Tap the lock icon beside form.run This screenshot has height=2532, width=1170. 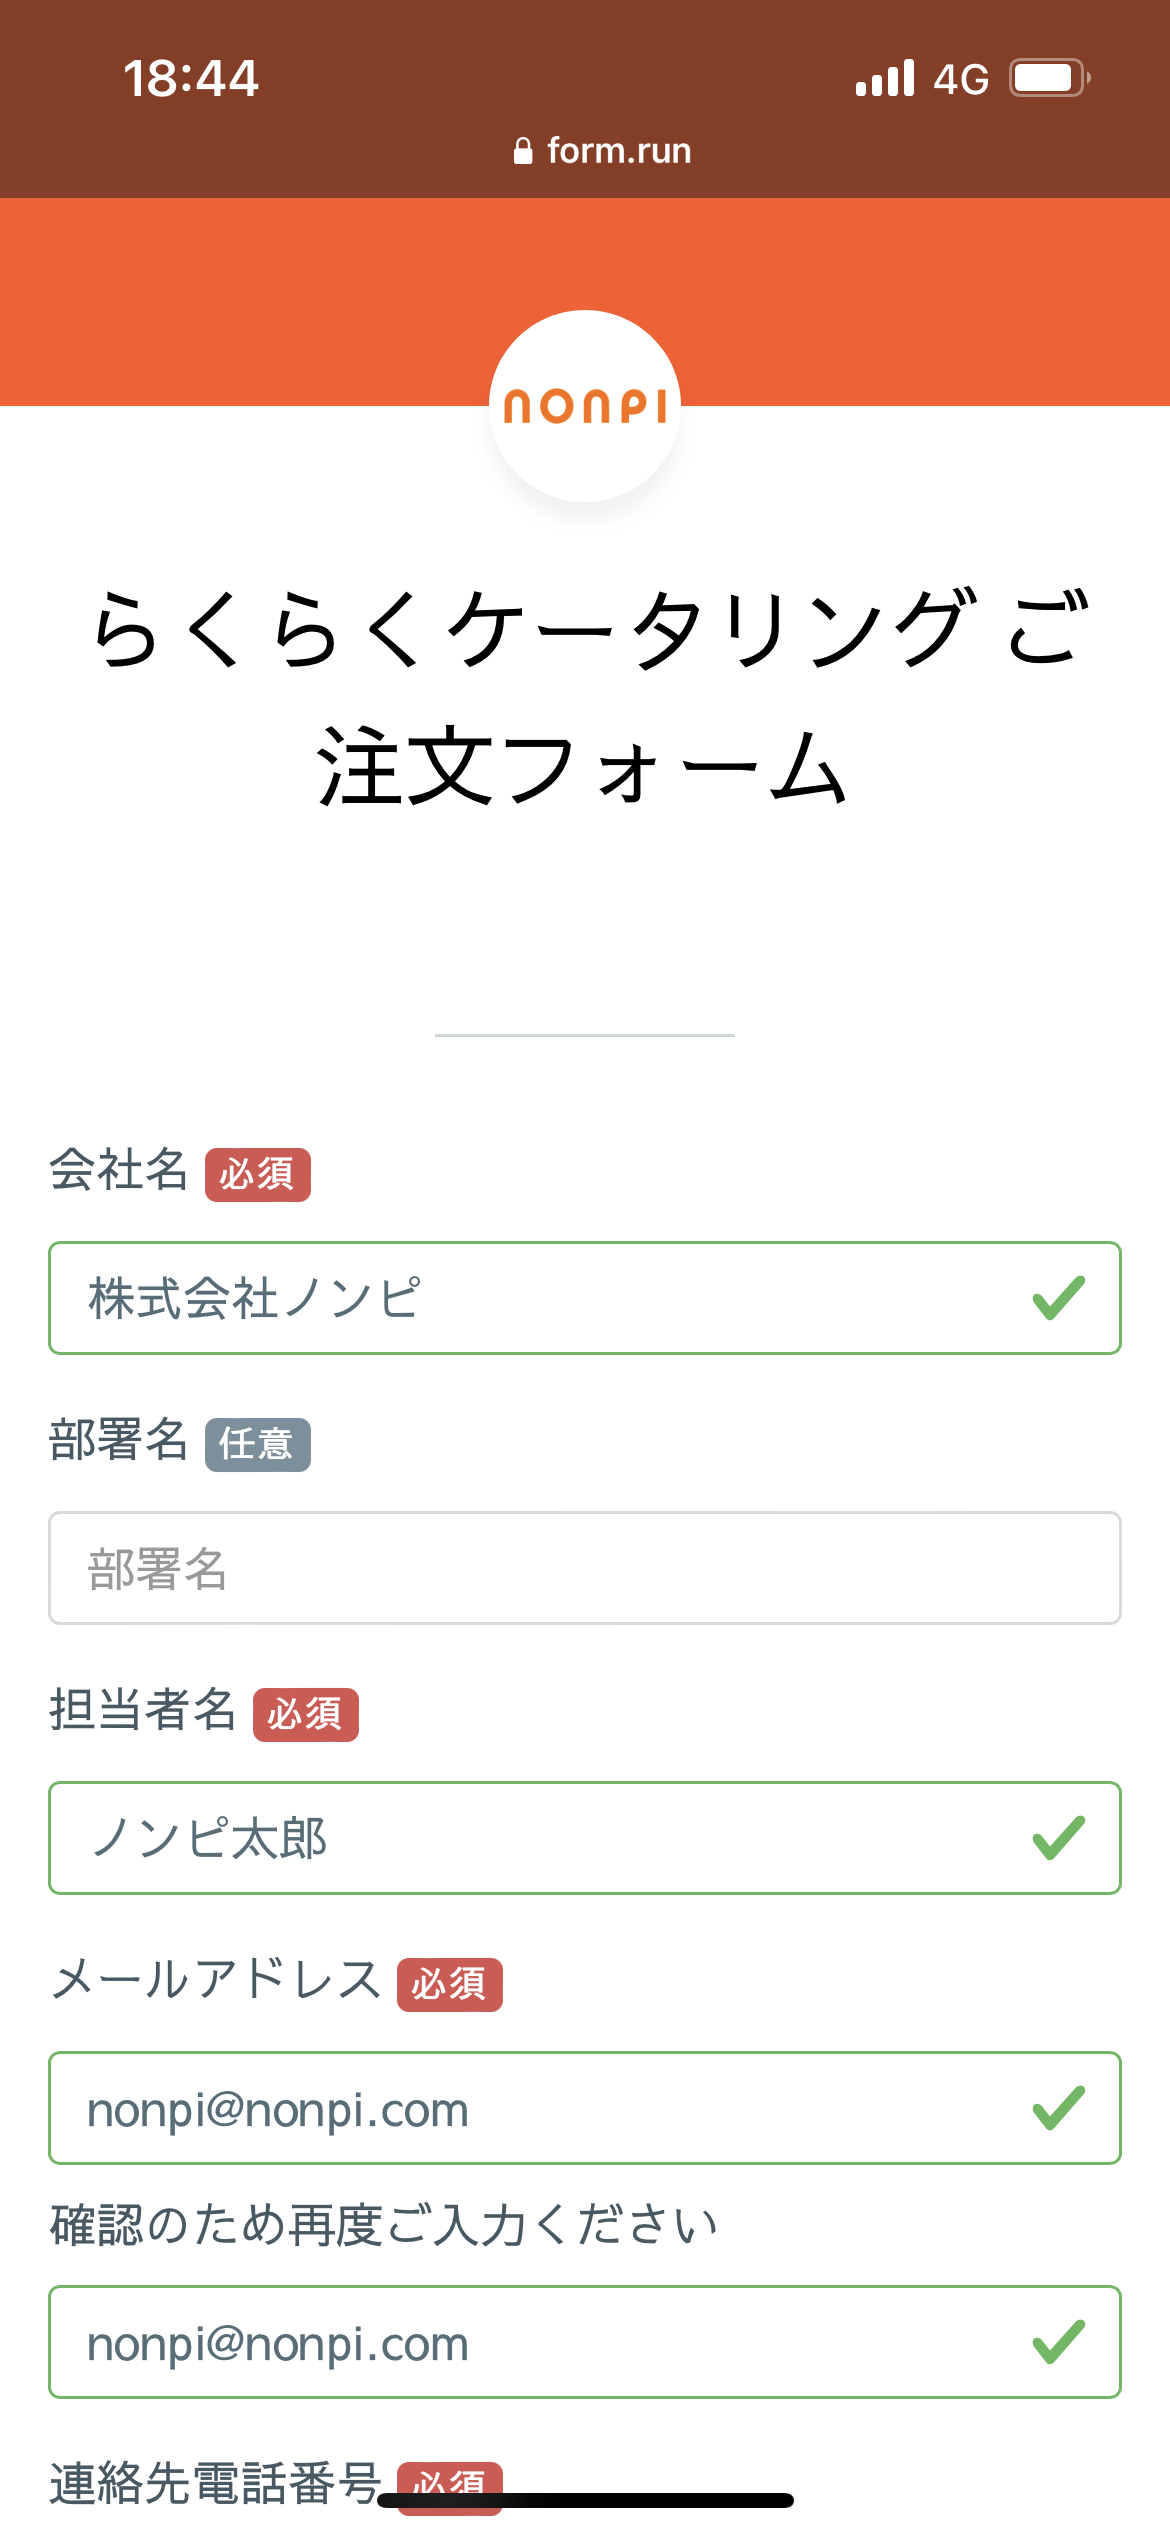click(x=522, y=151)
